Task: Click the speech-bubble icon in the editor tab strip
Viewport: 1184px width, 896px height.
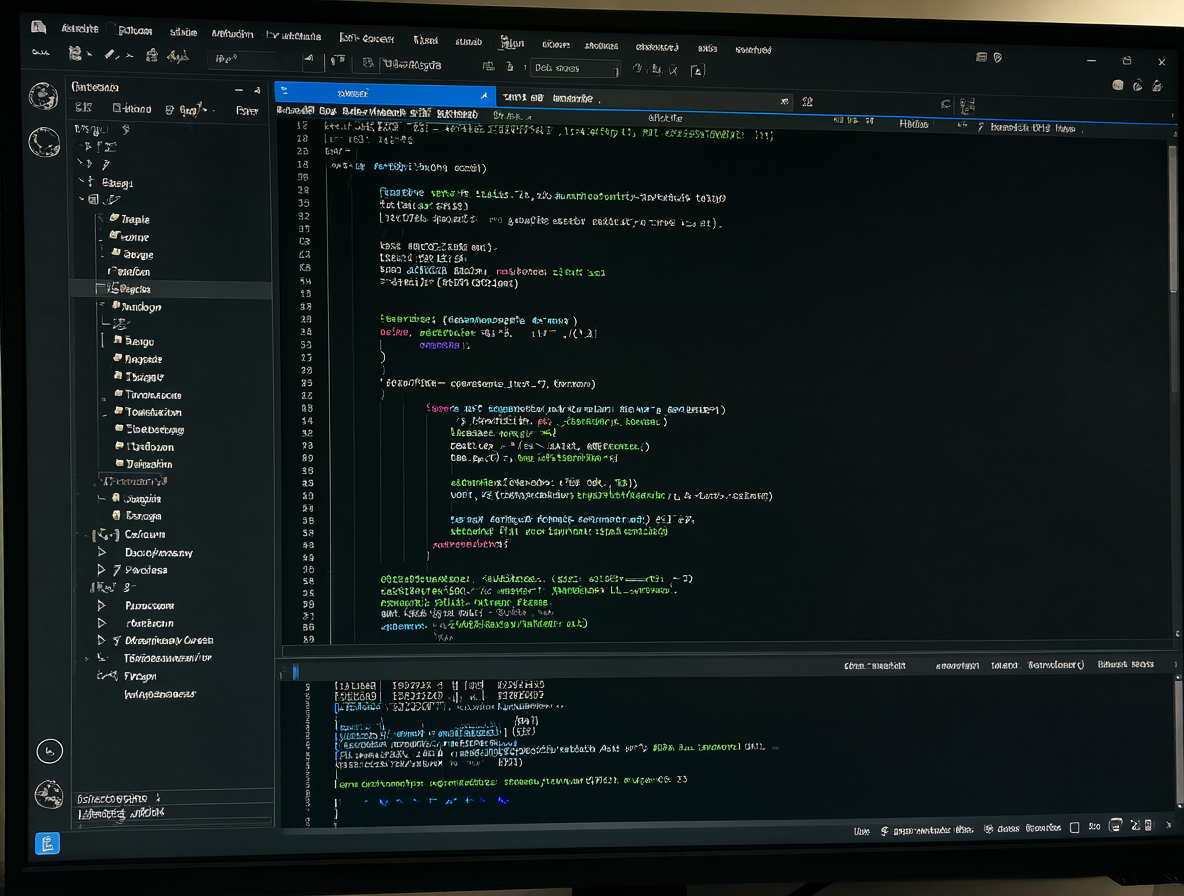Action: tap(945, 104)
